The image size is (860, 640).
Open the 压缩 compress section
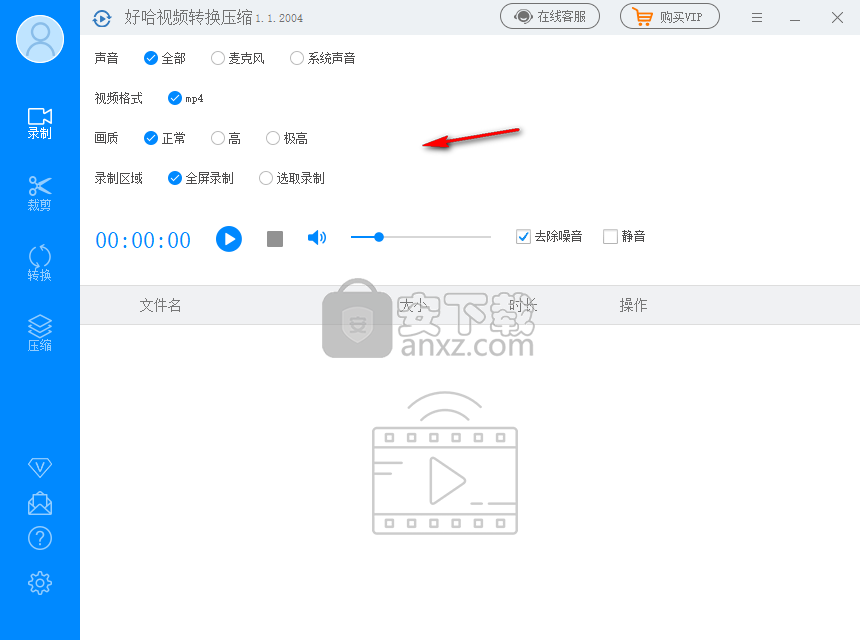(x=39, y=333)
